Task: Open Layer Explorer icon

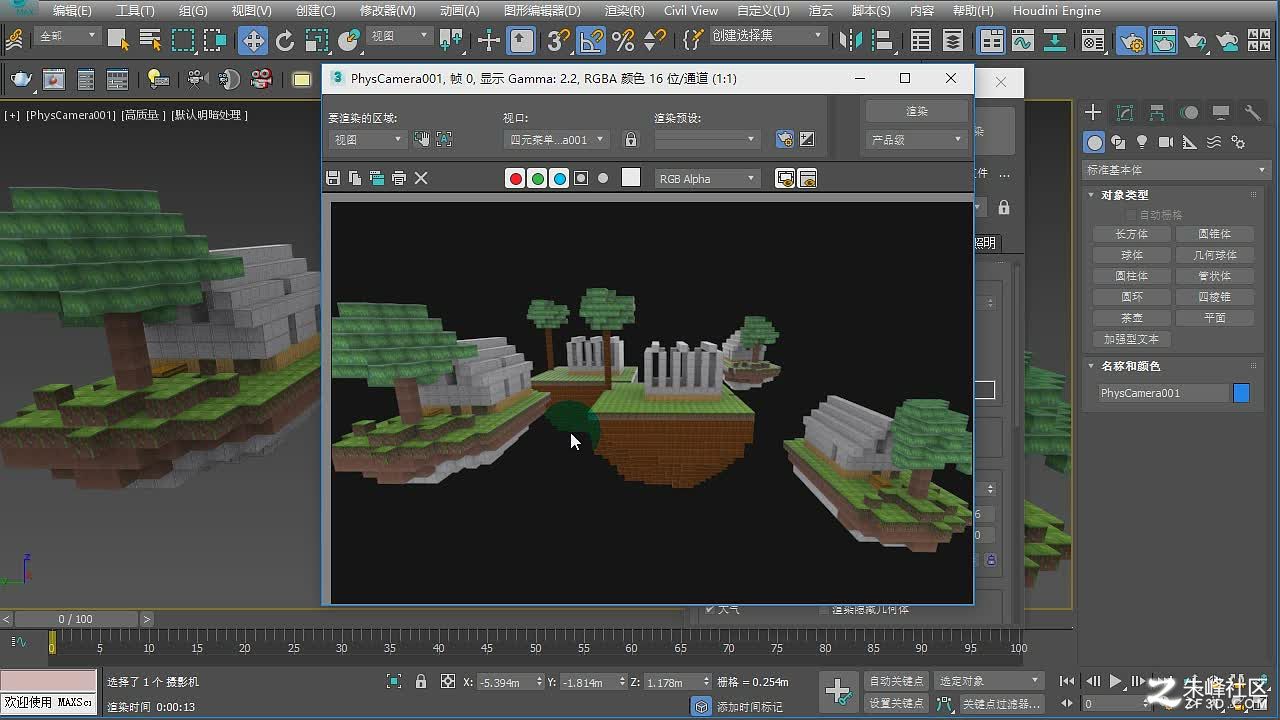Action: 953,41
